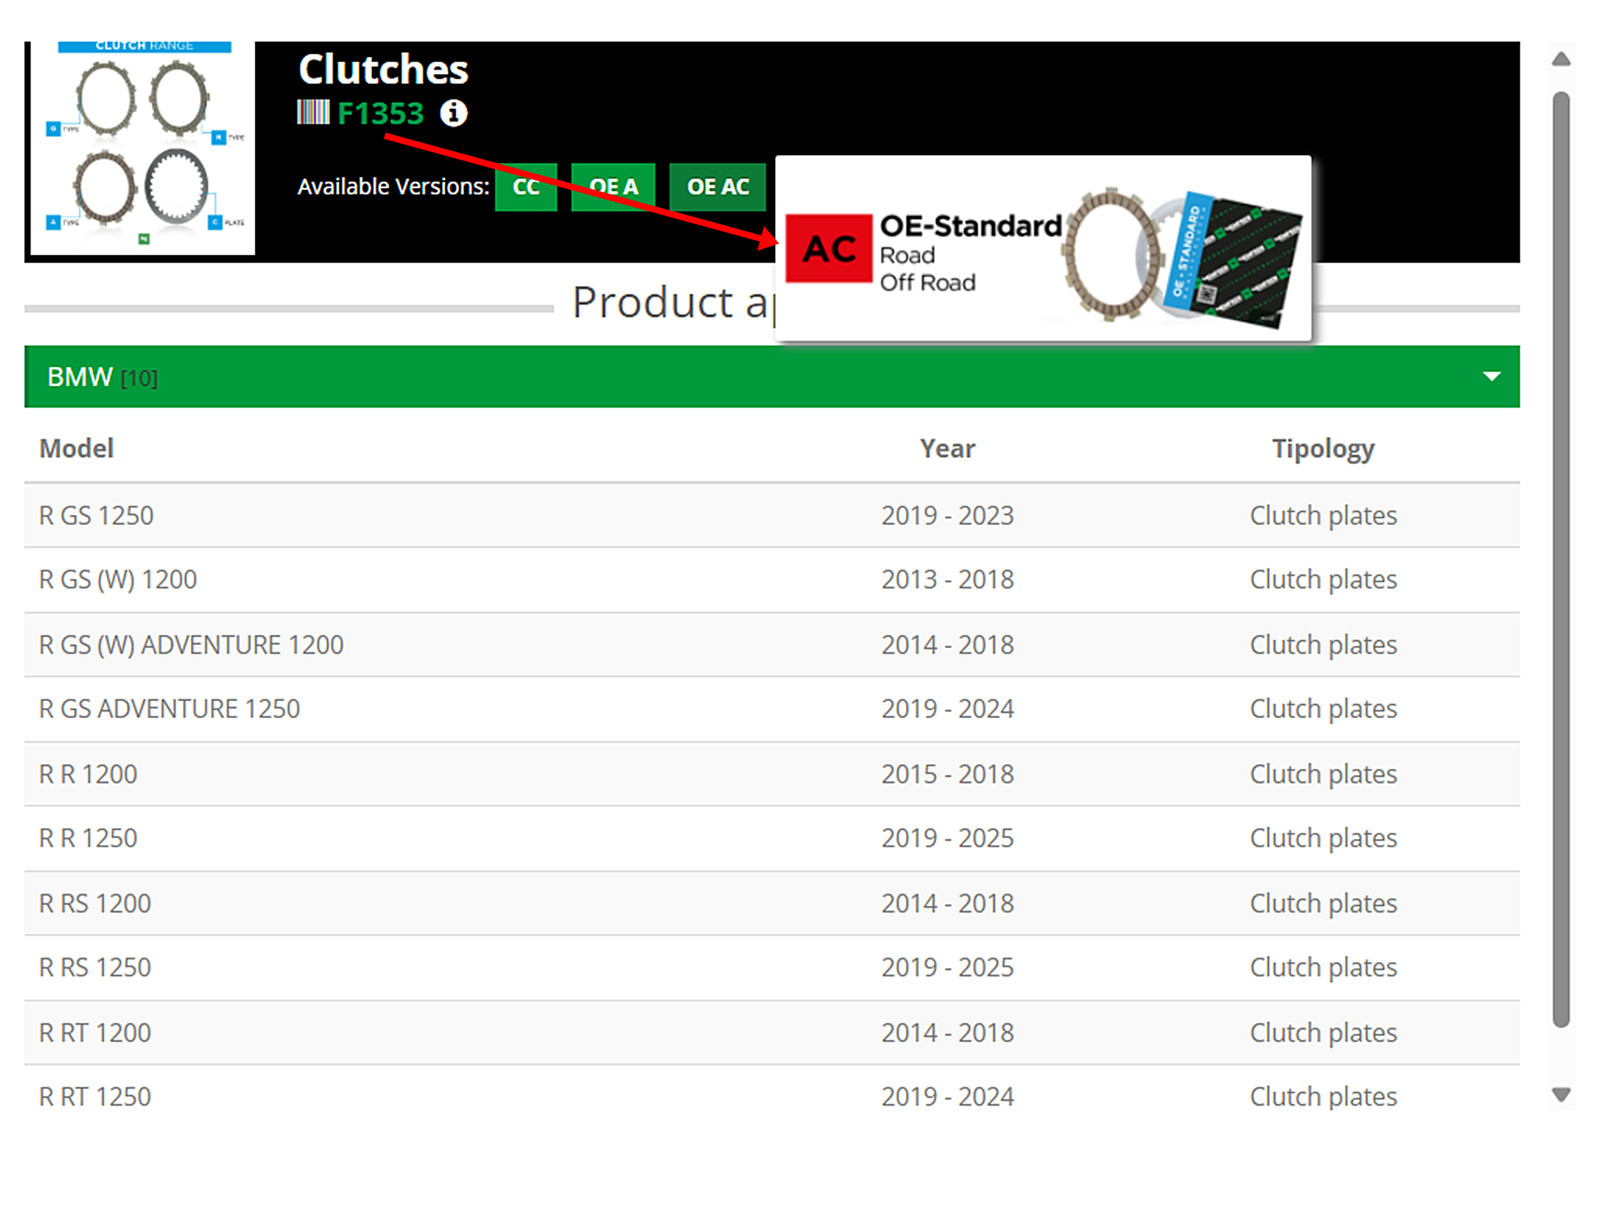Screen dimensions: 1600x1209
Task: Click the OE-Standard popup title
Action: coord(970,226)
